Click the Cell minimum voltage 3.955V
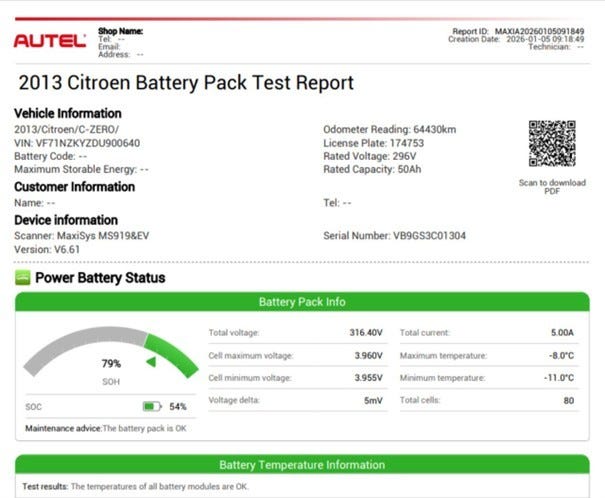Screen dimensions: 605x498 tap(368, 378)
